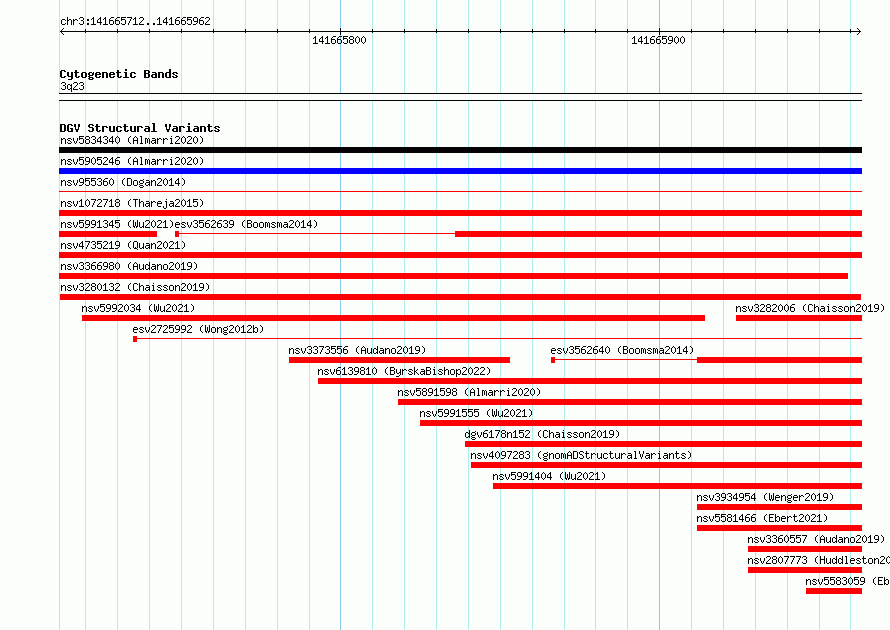Open the nsv6139810 (ByrskaBishop2022) variant
The height and width of the screenshot is (630, 890).
[x=404, y=371]
